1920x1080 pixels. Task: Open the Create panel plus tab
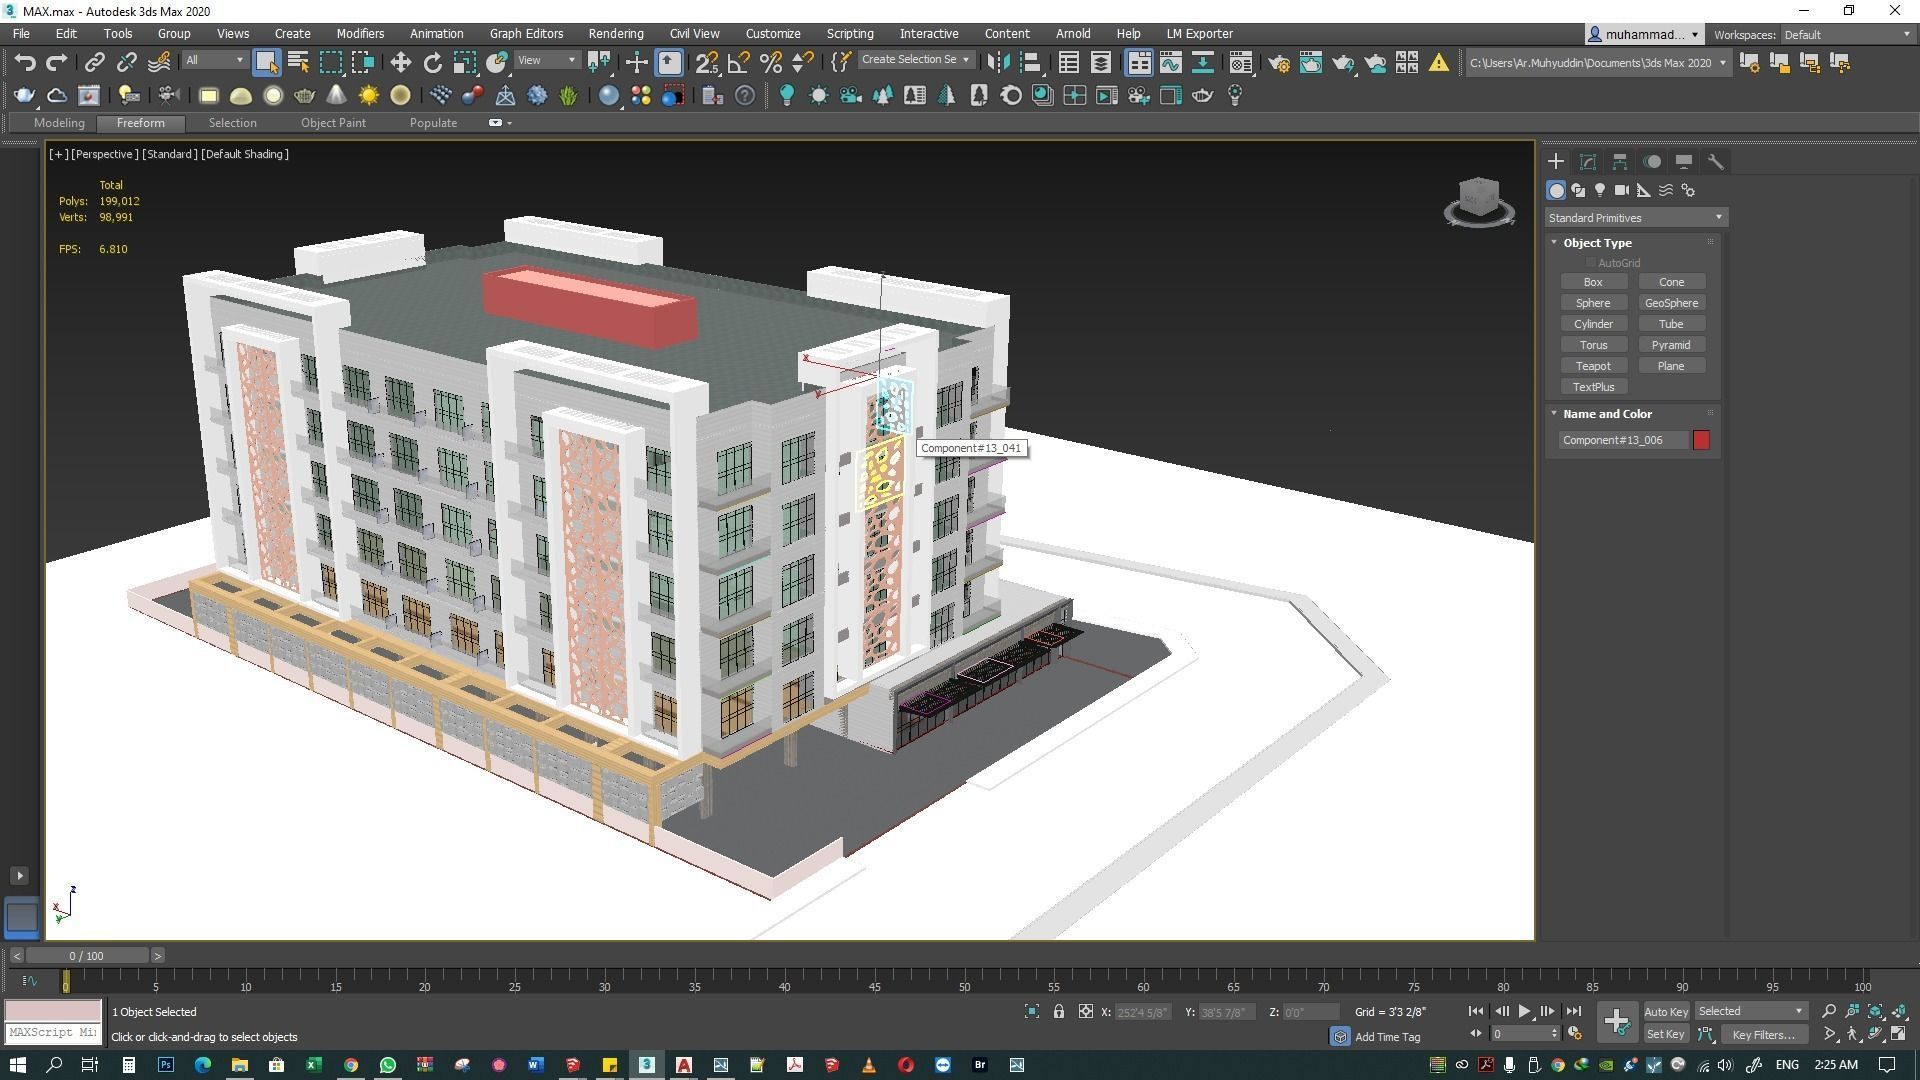coord(1556,161)
